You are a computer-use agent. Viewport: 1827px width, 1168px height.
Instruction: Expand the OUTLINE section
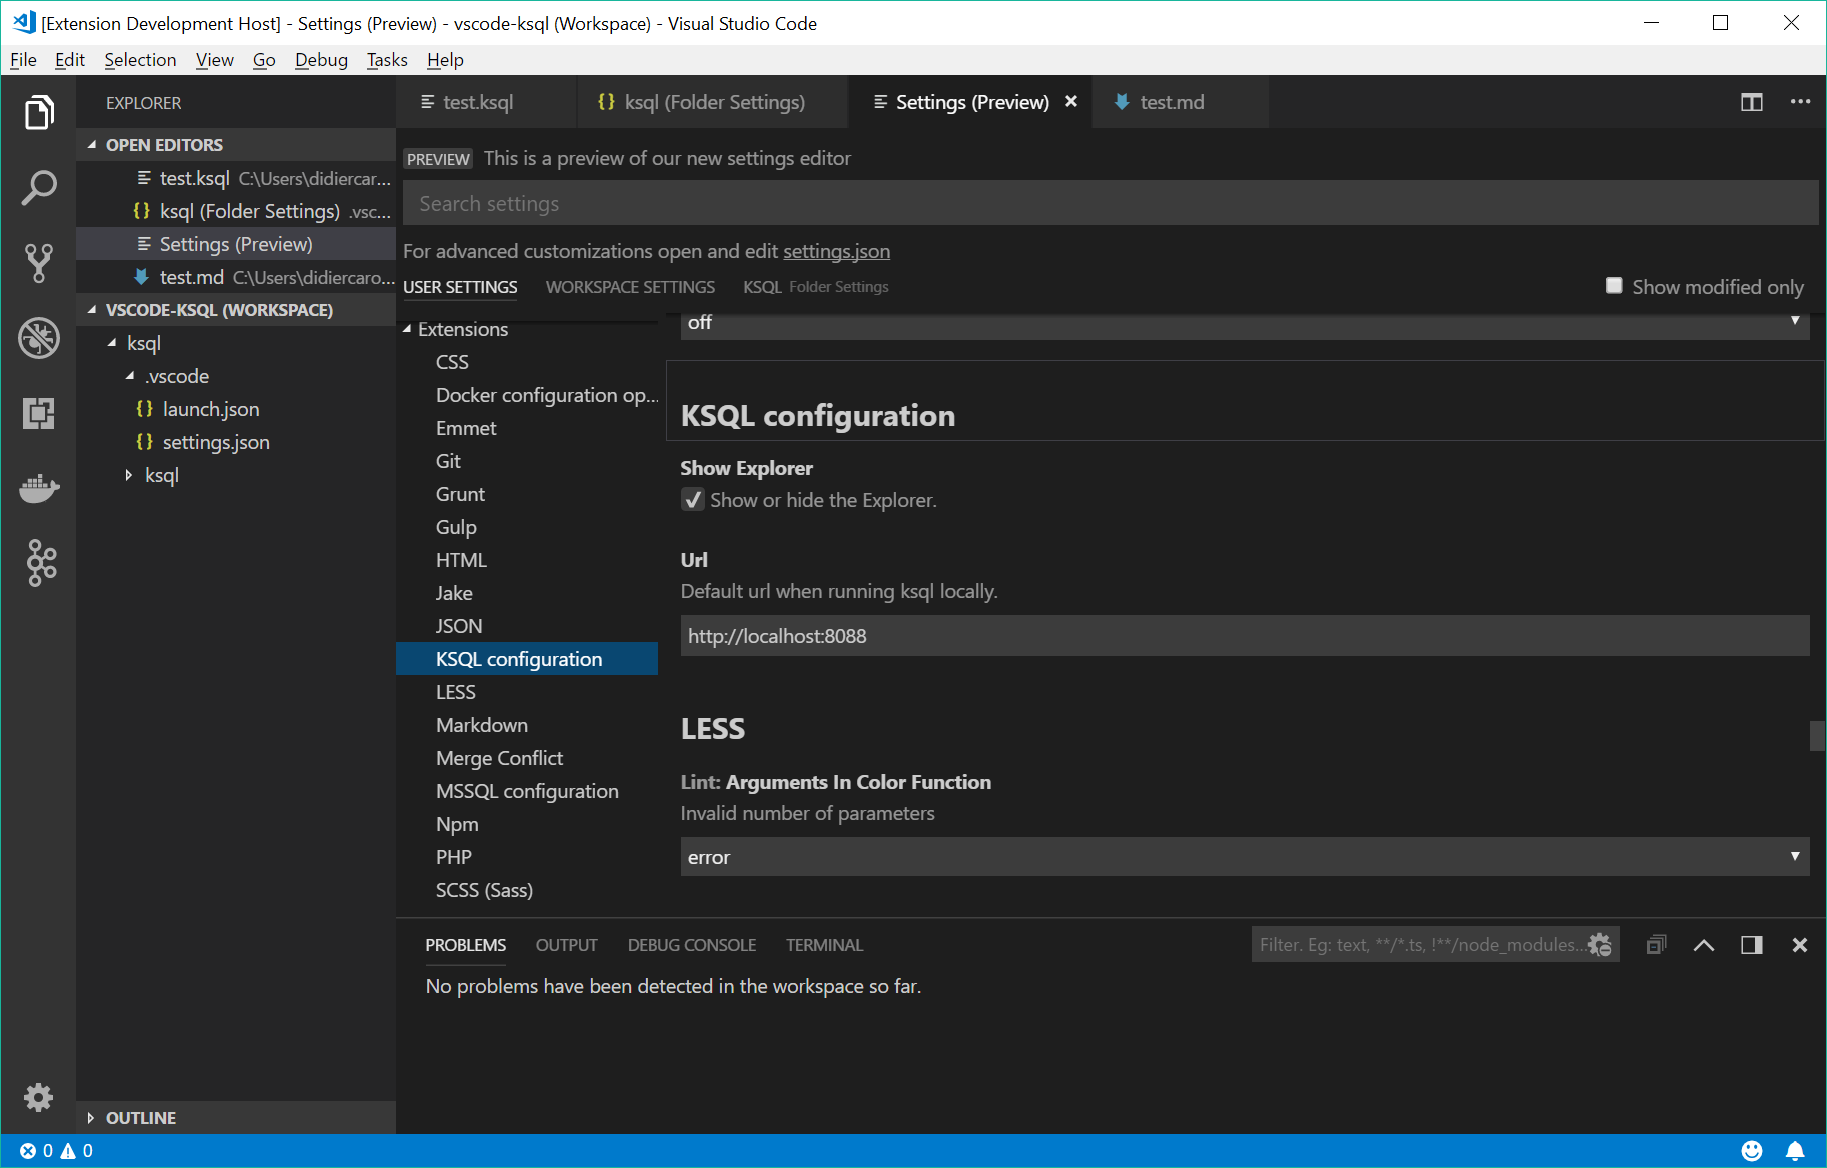tap(90, 1118)
